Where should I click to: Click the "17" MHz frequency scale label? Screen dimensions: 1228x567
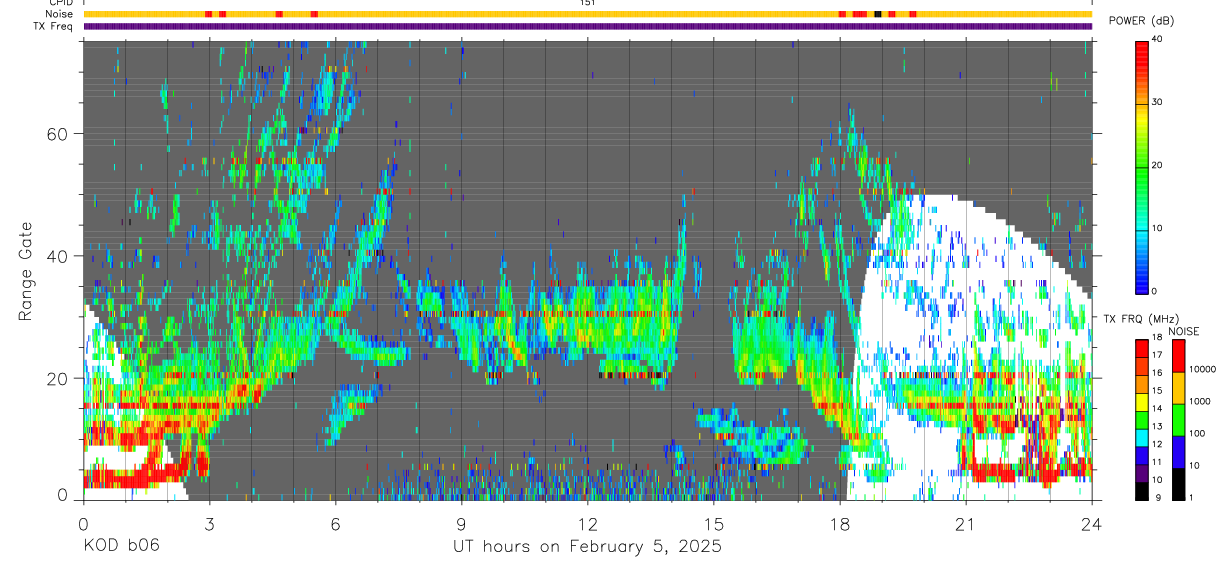[x=1158, y=355]
